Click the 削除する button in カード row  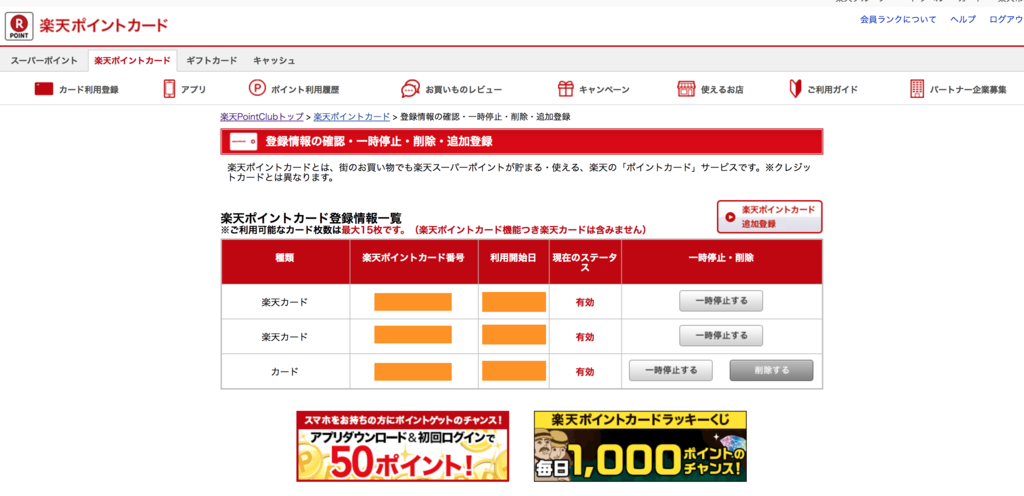771,370
